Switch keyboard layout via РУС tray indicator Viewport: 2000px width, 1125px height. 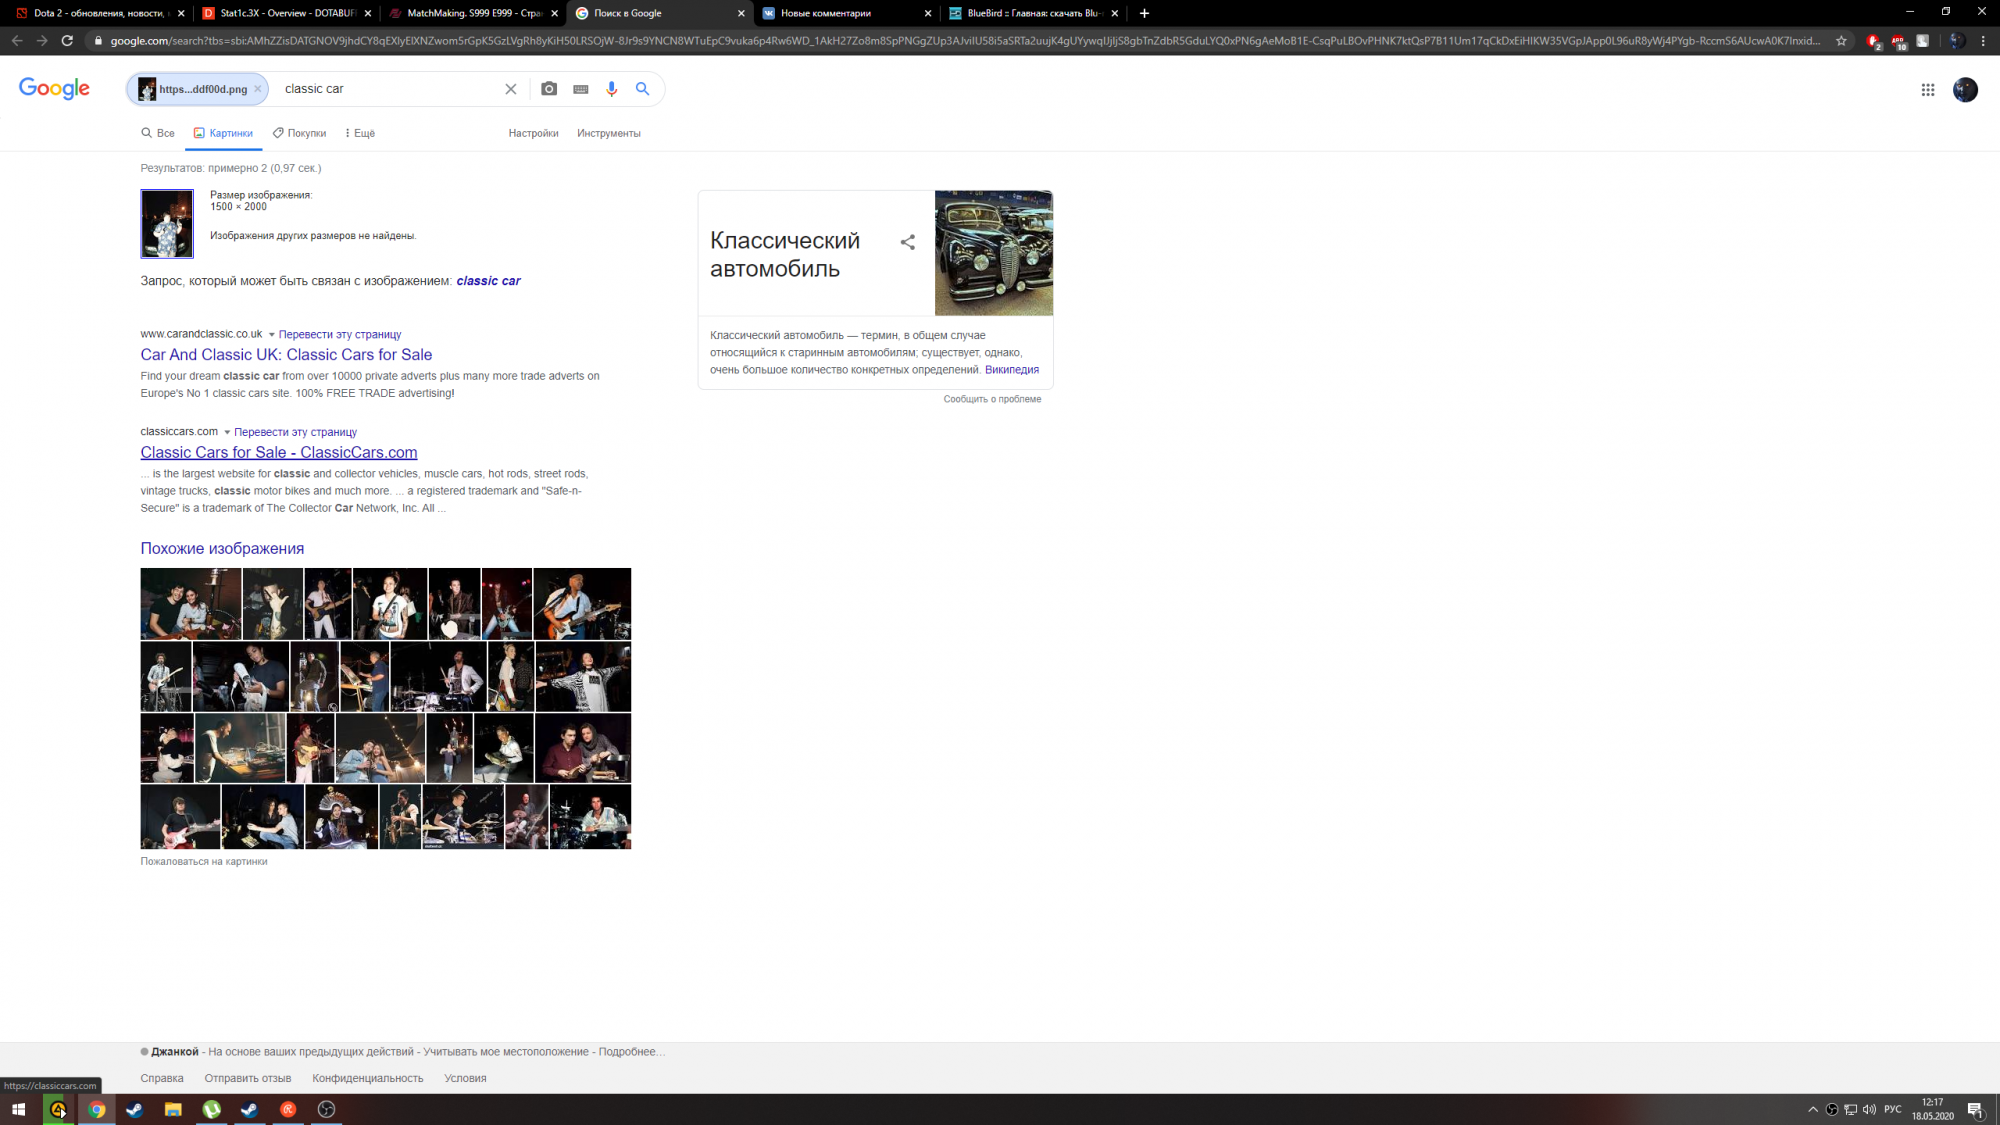point(1892,1109)
